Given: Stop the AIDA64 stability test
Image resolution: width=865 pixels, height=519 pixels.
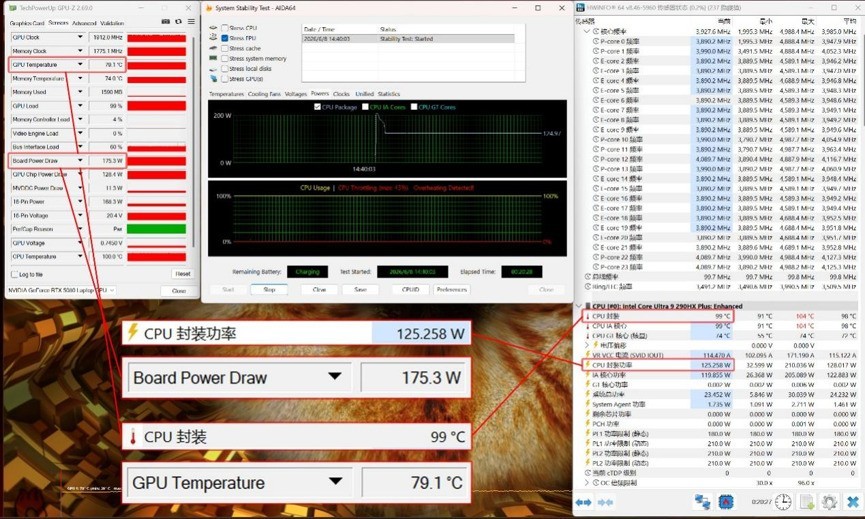Looking at the screenshot, I should click(x=269, y=290).
